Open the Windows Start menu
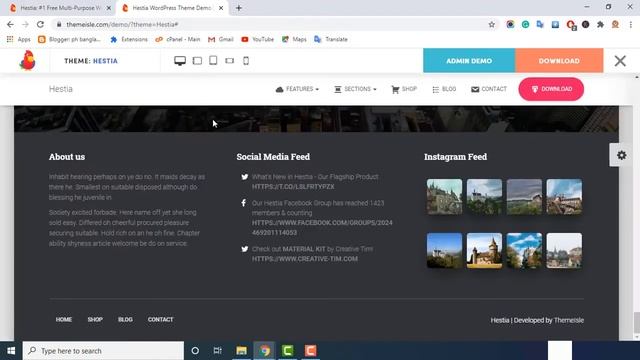 [x=11, y=351]
